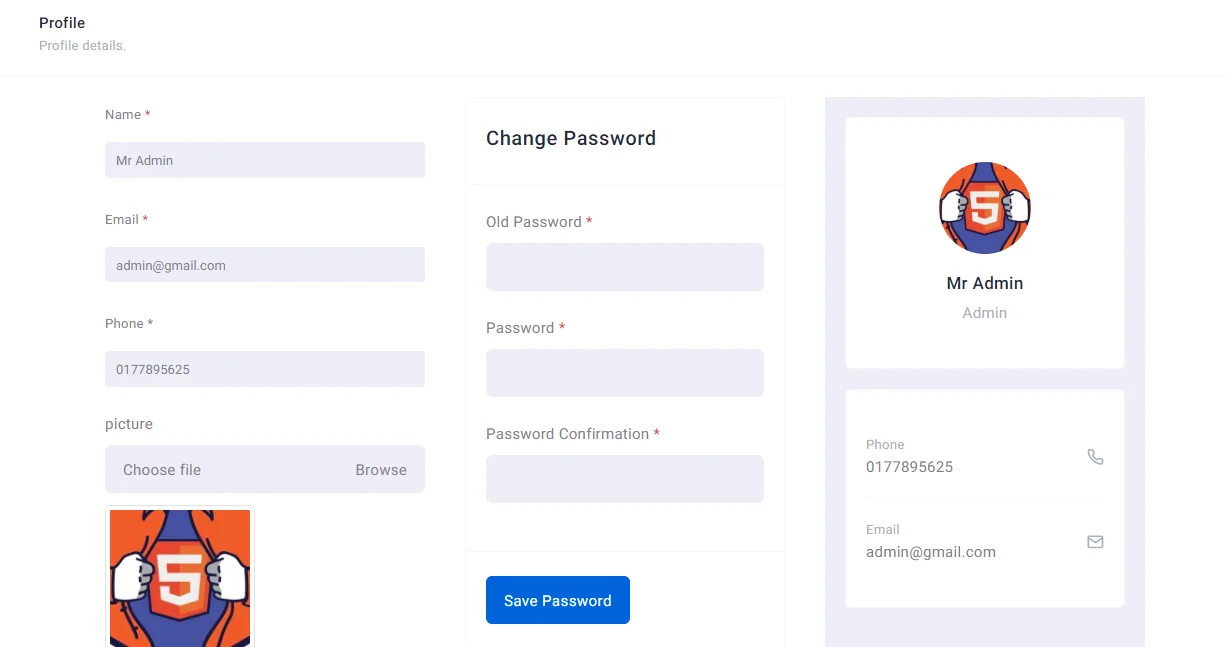Viewport: 1226px width, 647px height.
Task: Click the Profile page title
Action: pyautogui.click(x=62, y=23)
